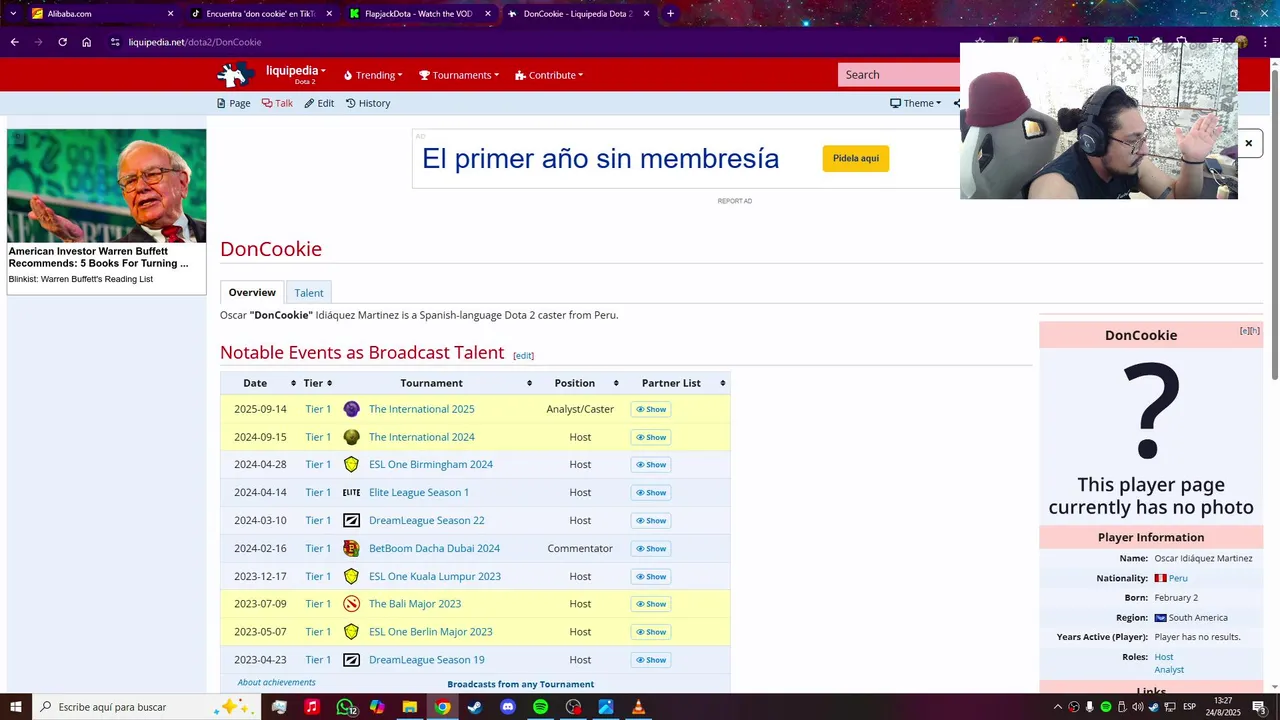Open the liquipedia Dota 2 wiki selector
The image size is (1280, 720).
pos(296,74)
